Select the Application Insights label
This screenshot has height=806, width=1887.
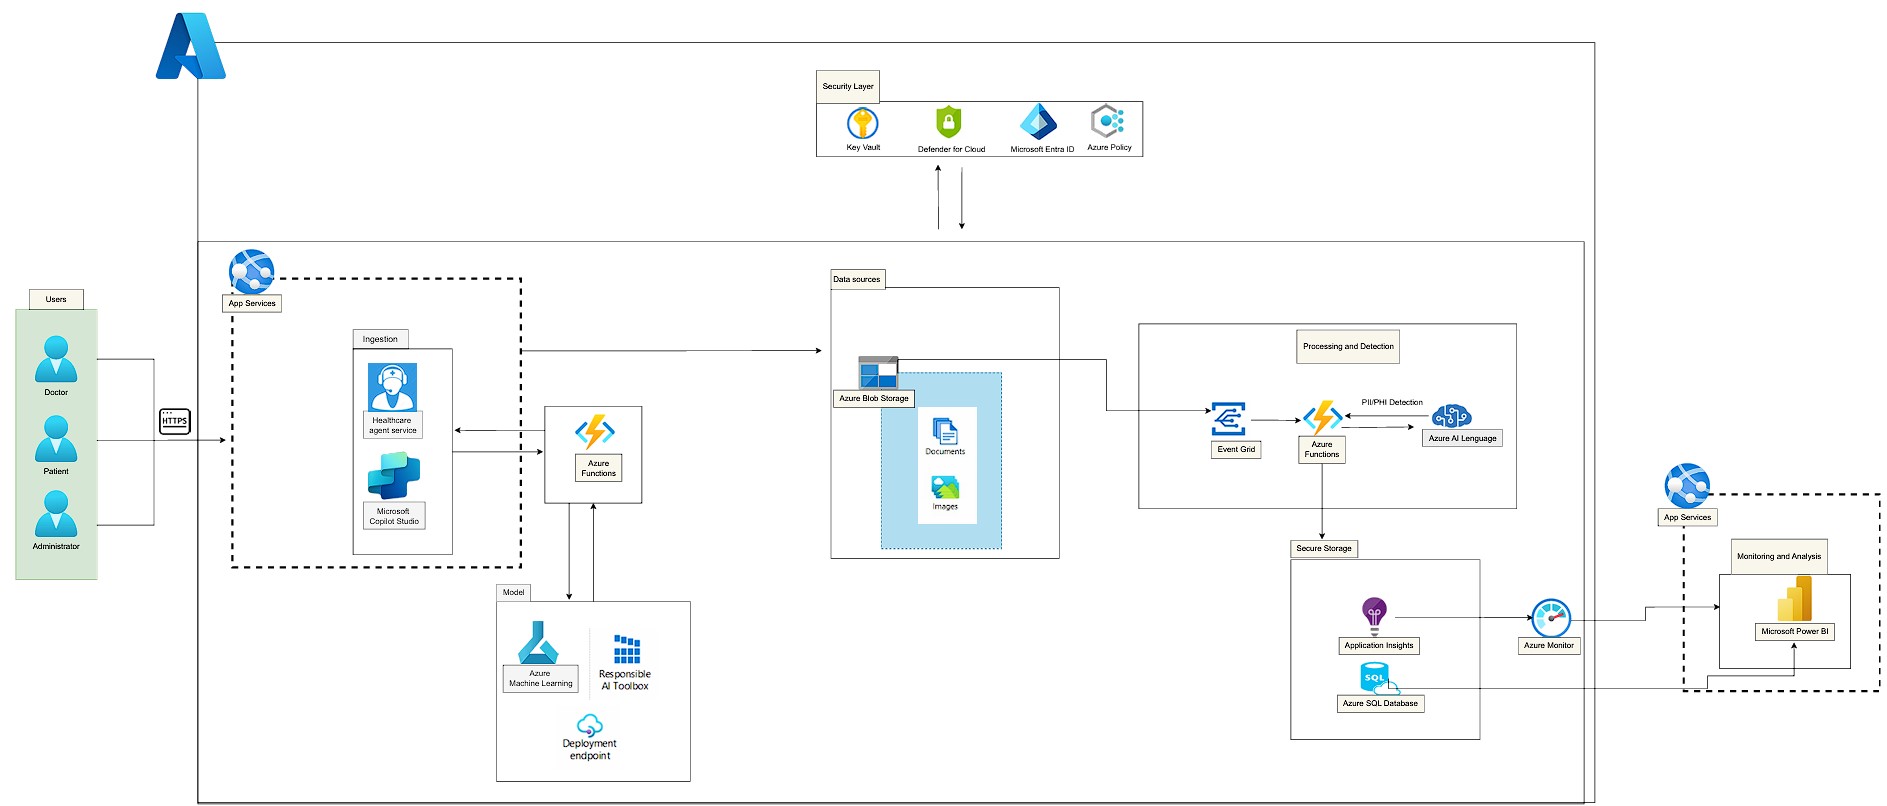coord(1379,645)
